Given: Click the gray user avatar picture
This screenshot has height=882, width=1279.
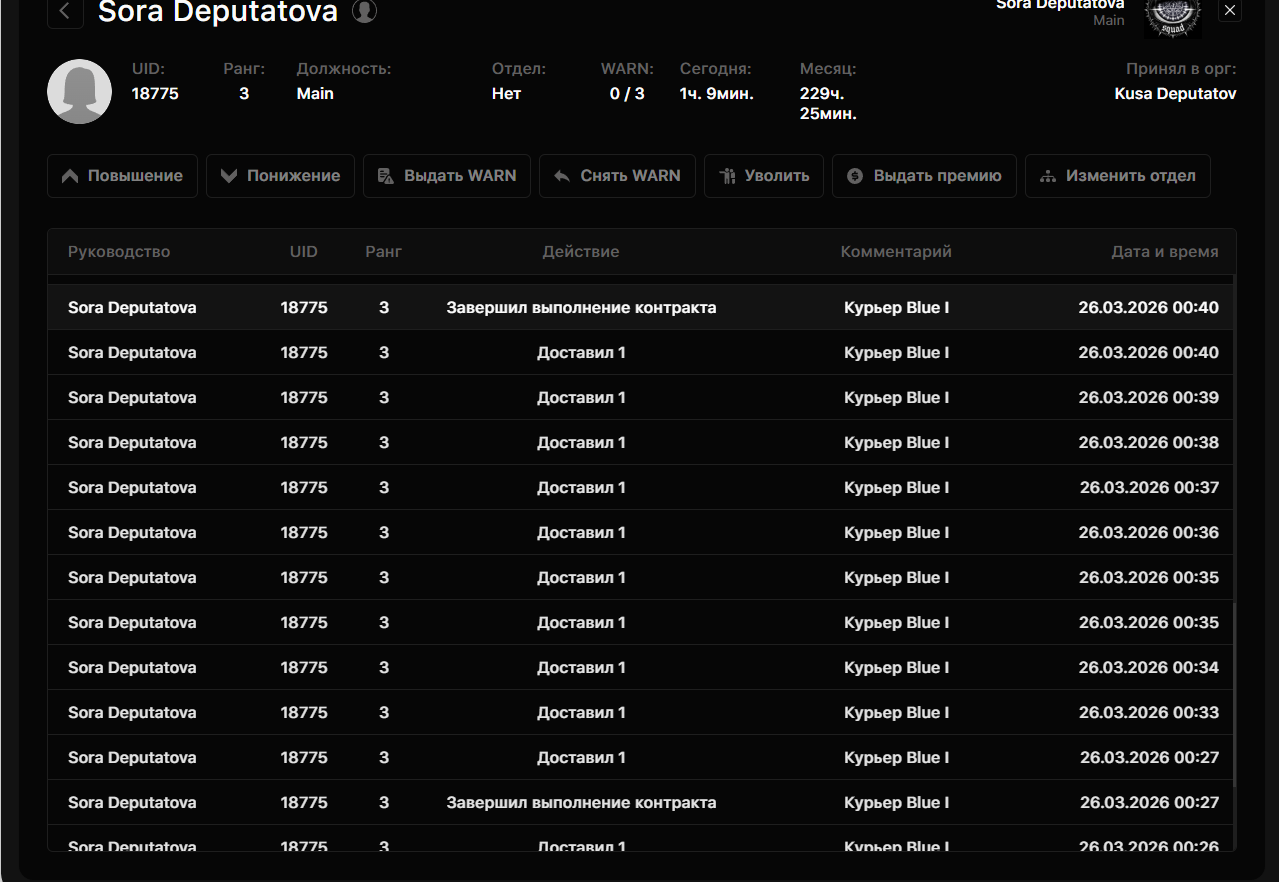Looking at the screenshot, I should coord(79,92).
